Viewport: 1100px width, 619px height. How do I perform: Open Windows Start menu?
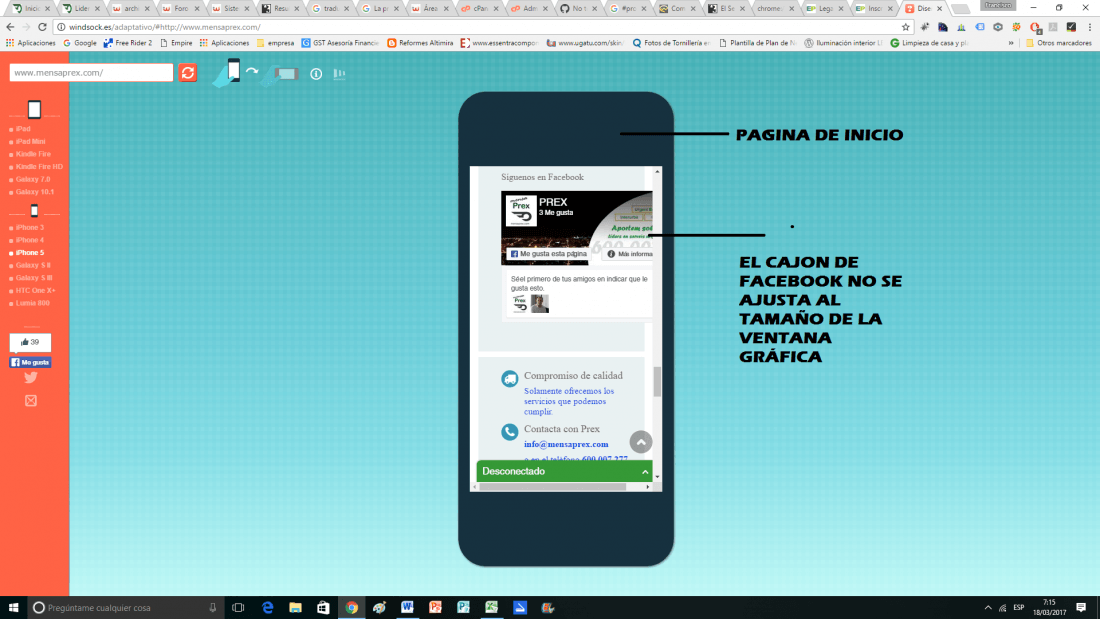tap(13, 608)
